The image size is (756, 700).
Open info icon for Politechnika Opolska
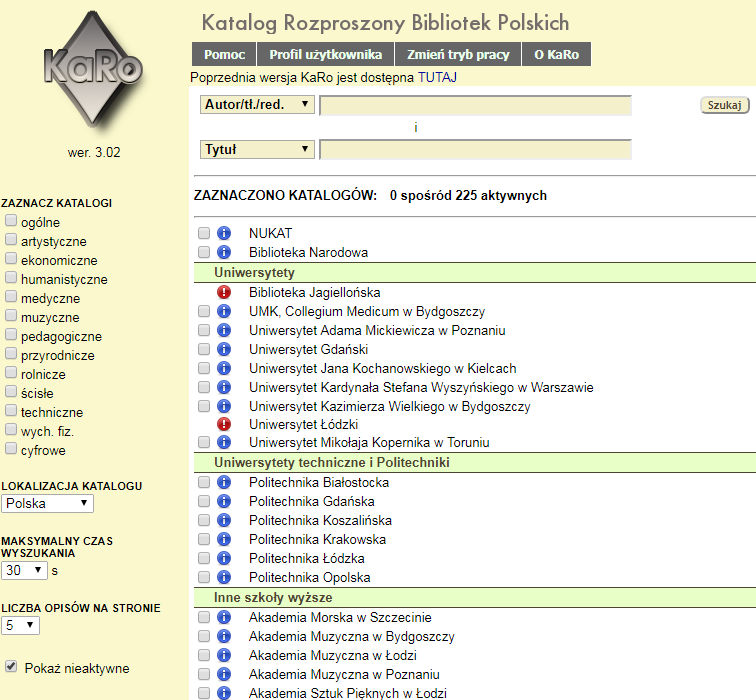click(x=224, y=577)
